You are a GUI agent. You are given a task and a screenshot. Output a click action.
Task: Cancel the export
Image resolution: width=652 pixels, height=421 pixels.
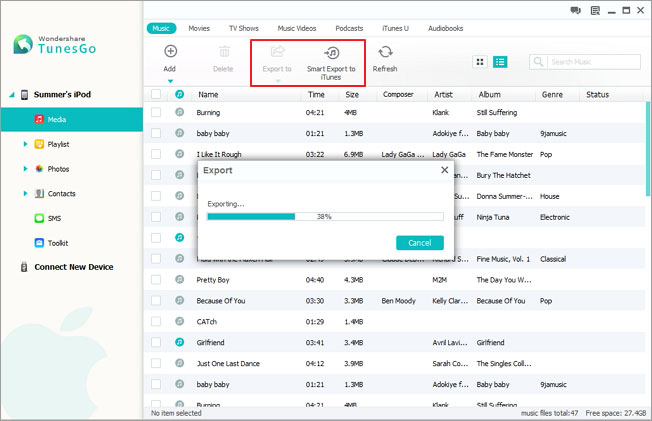420,243
